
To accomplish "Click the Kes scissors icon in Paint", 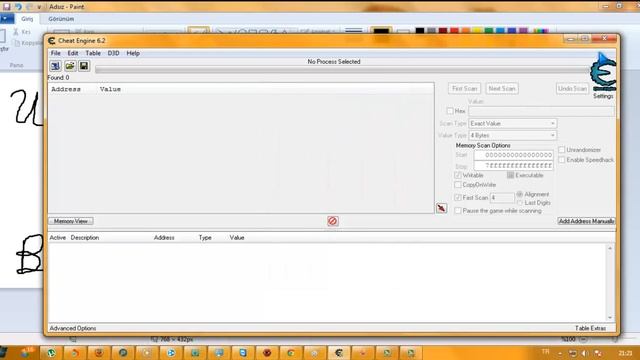I will [x=16, y=31].
